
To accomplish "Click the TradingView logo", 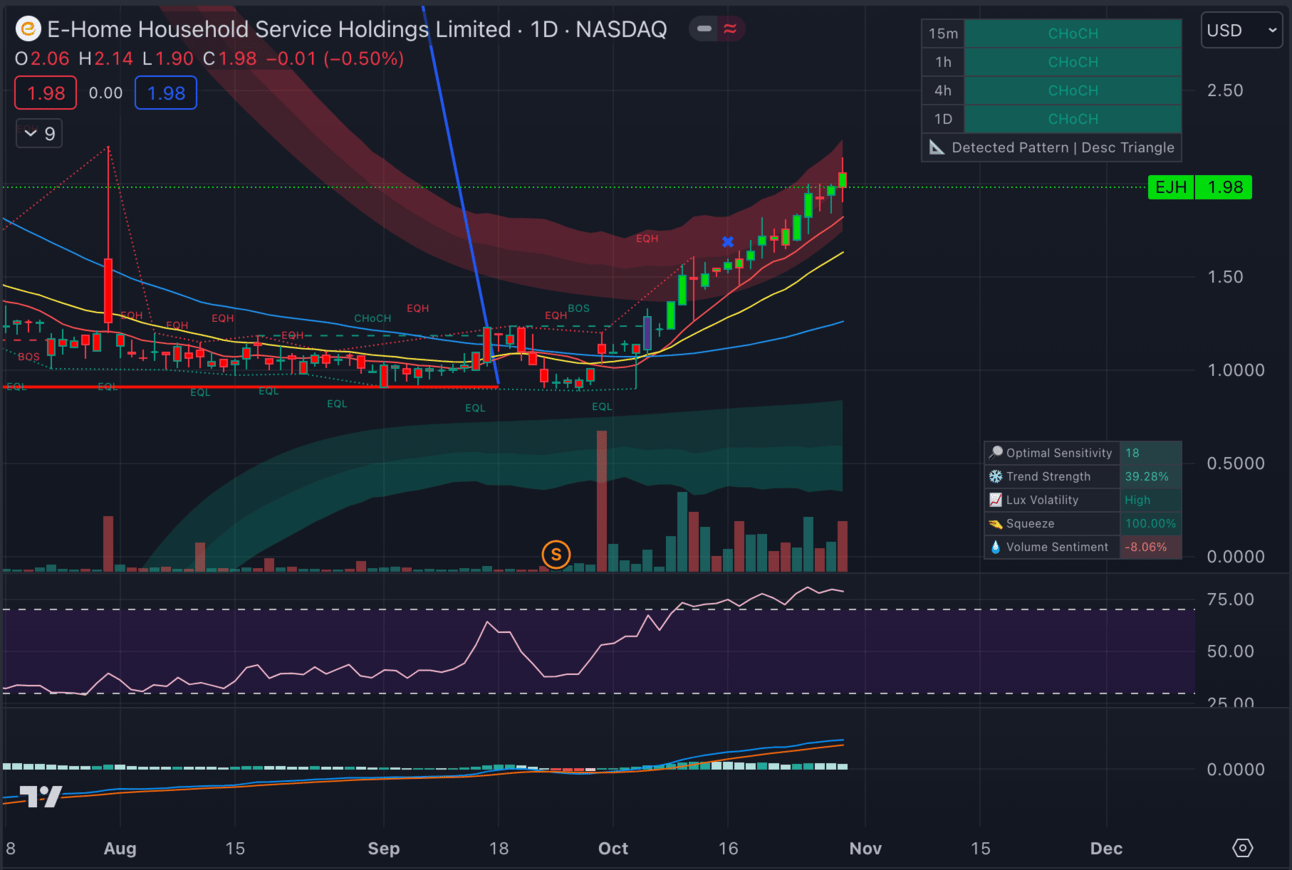I will (40, 797).
